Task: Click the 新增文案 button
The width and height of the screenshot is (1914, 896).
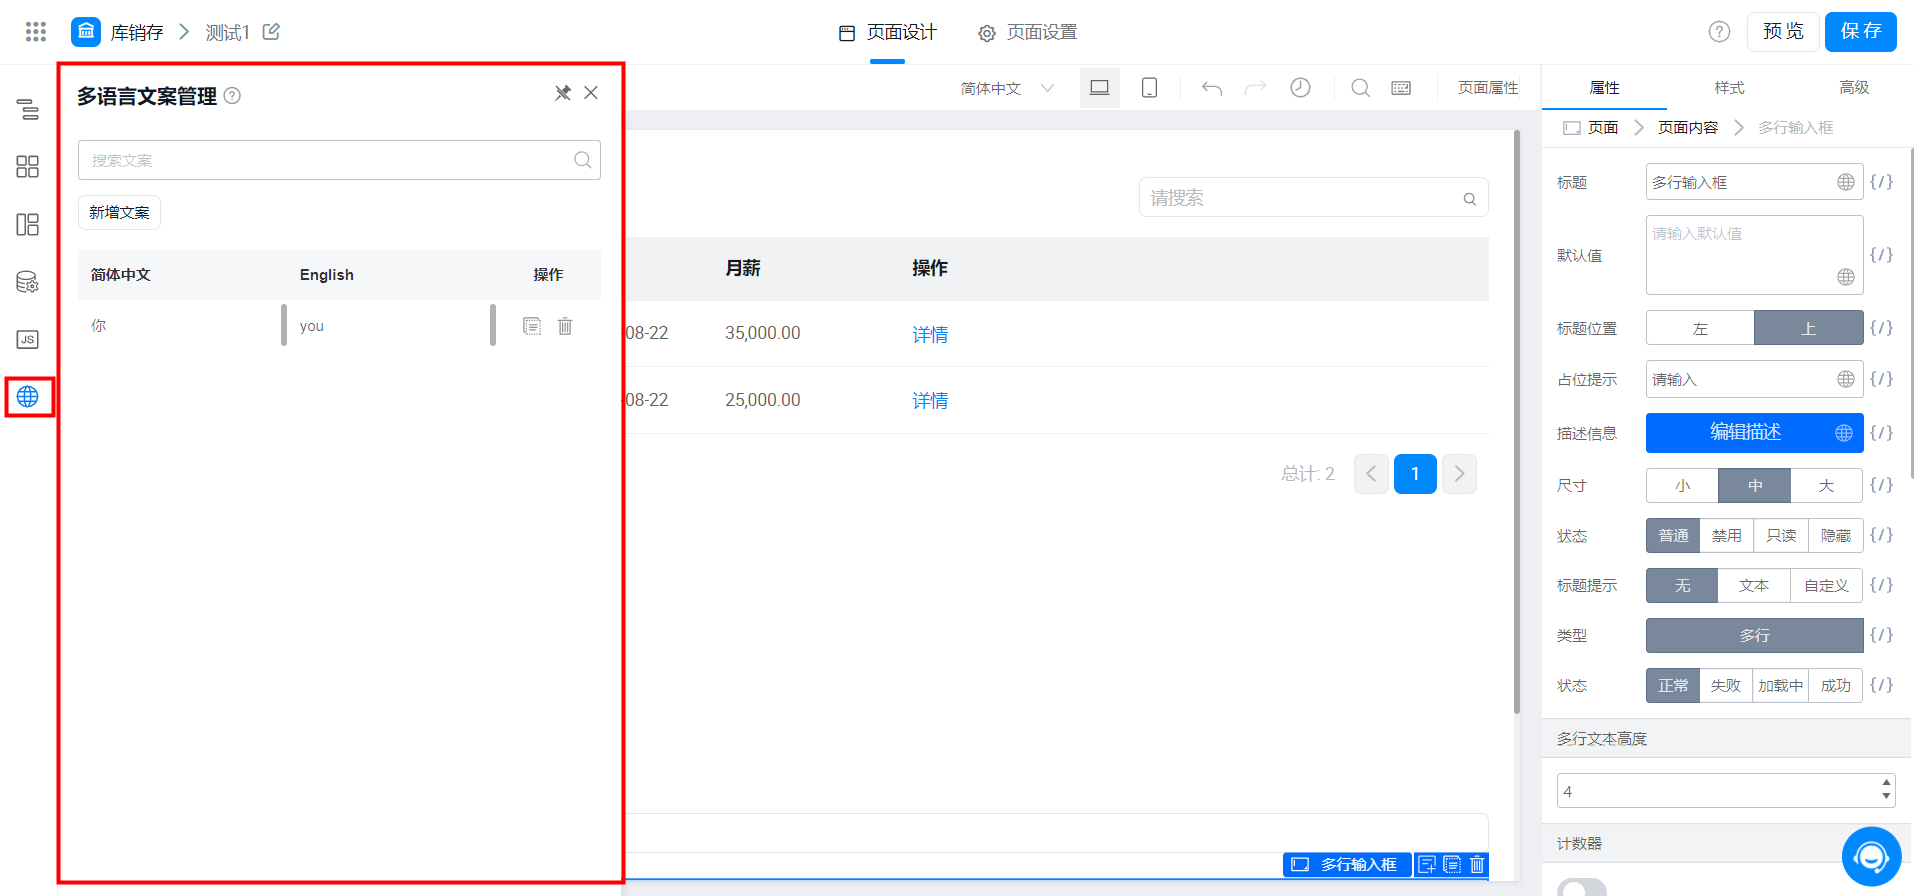Action: coord(119,212)
